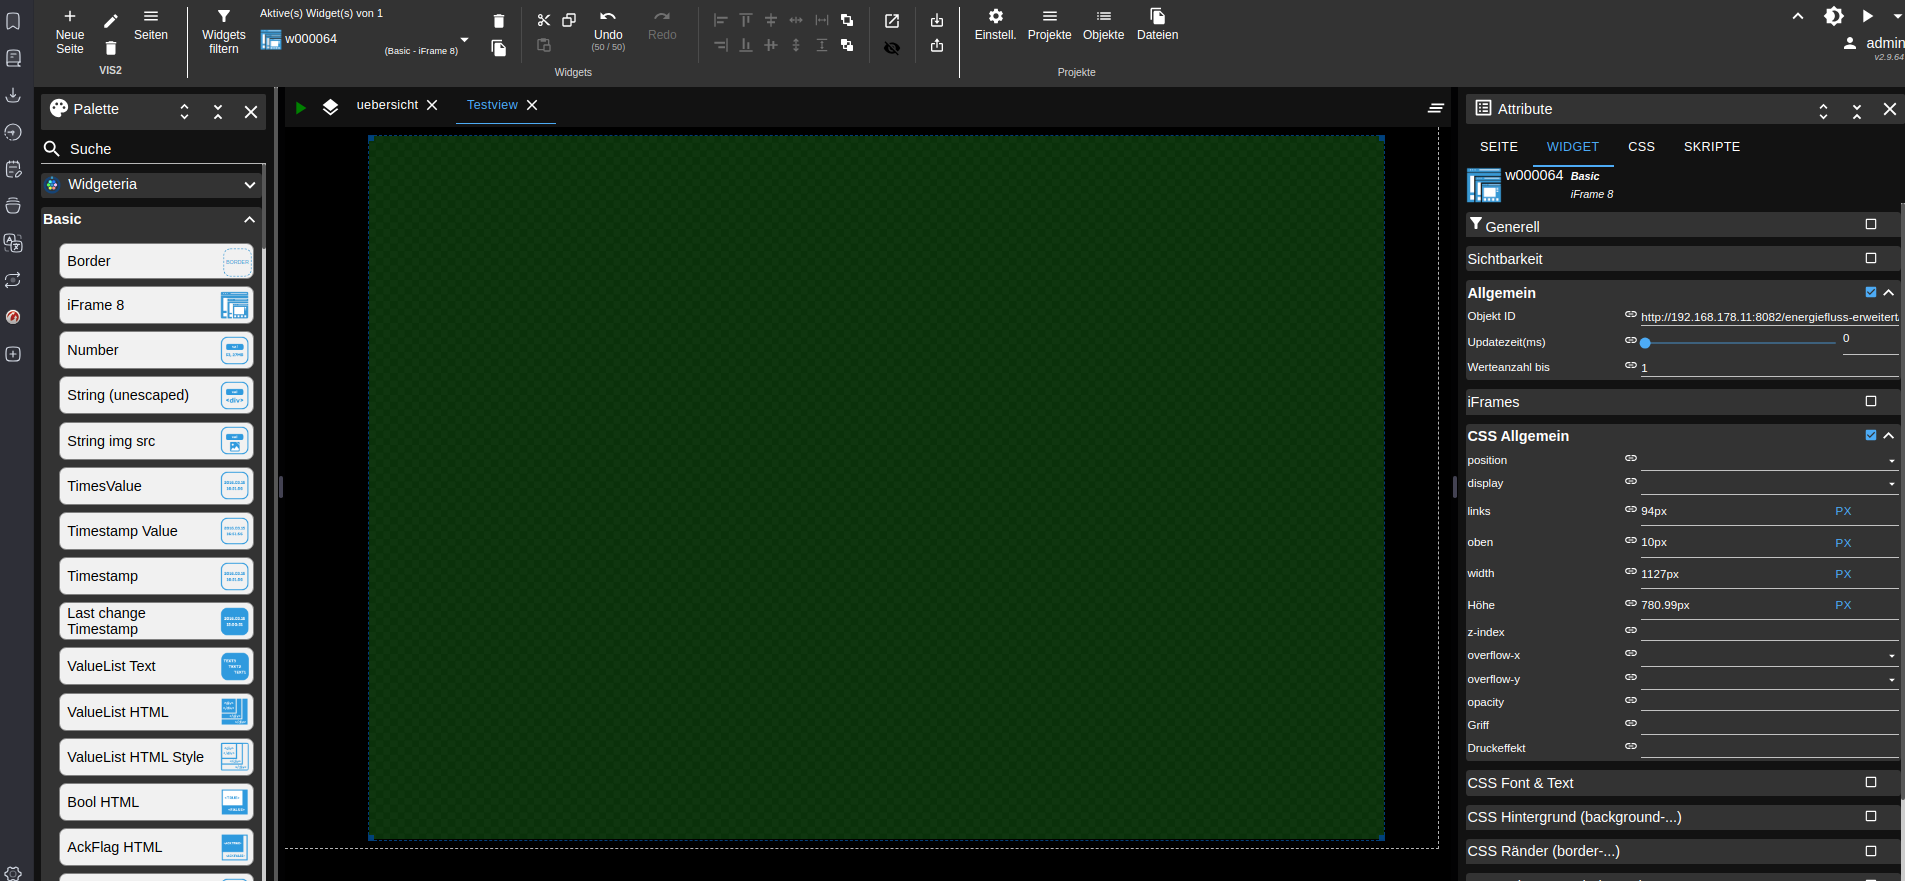
Task: Toggle dark/light theme icon
Action: [x=1833, y=16]
